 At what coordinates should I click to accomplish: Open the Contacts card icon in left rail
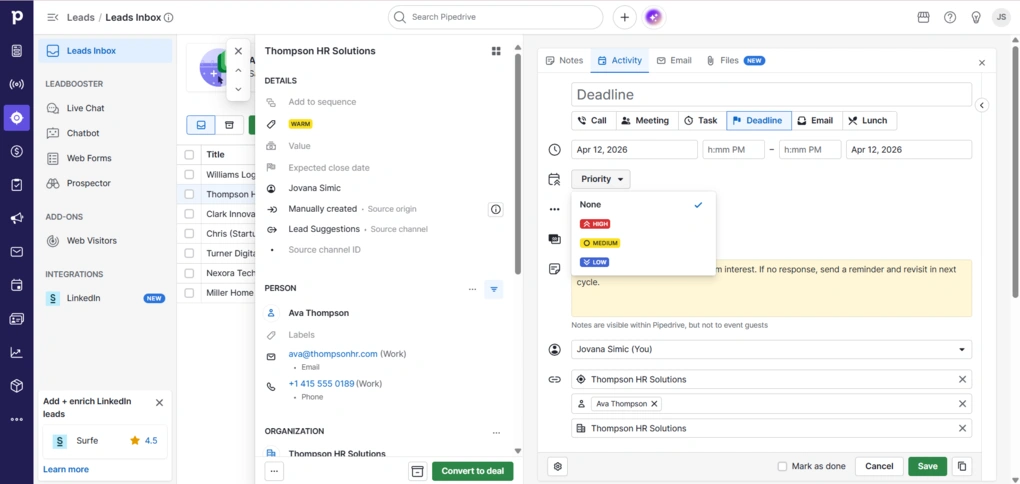17,319
